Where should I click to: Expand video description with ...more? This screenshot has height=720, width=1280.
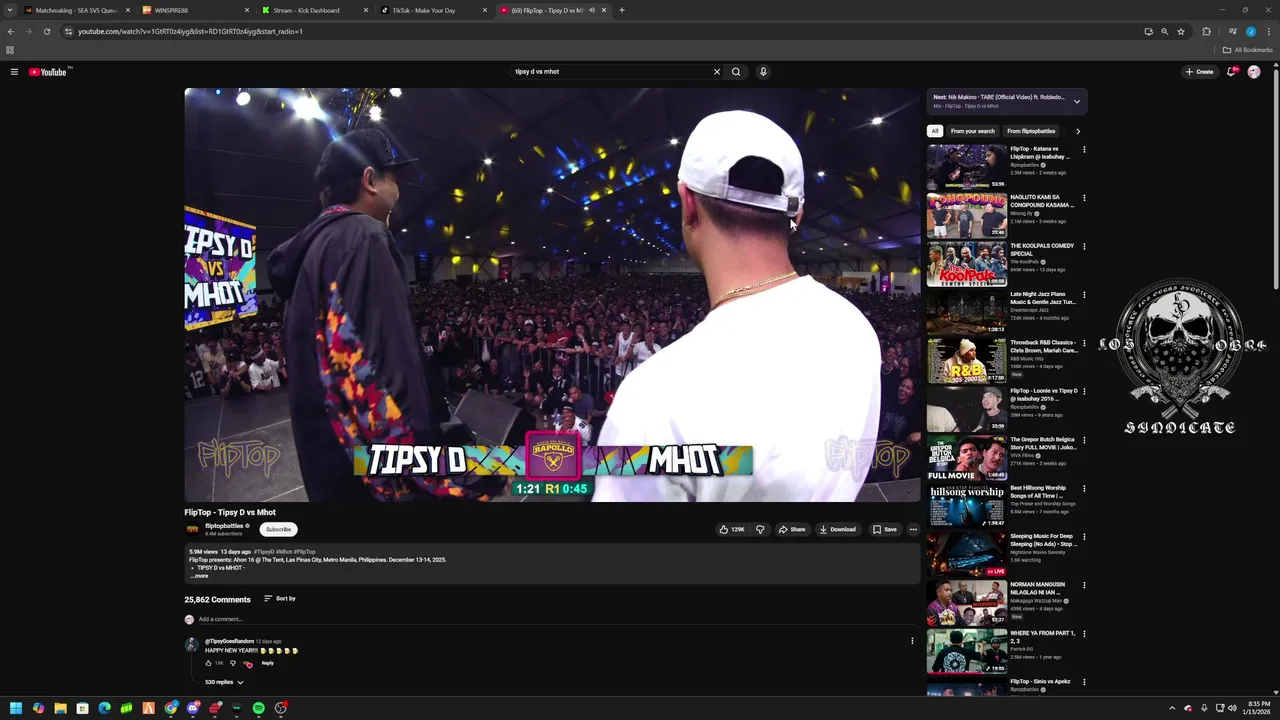click(x=200, y=576)
